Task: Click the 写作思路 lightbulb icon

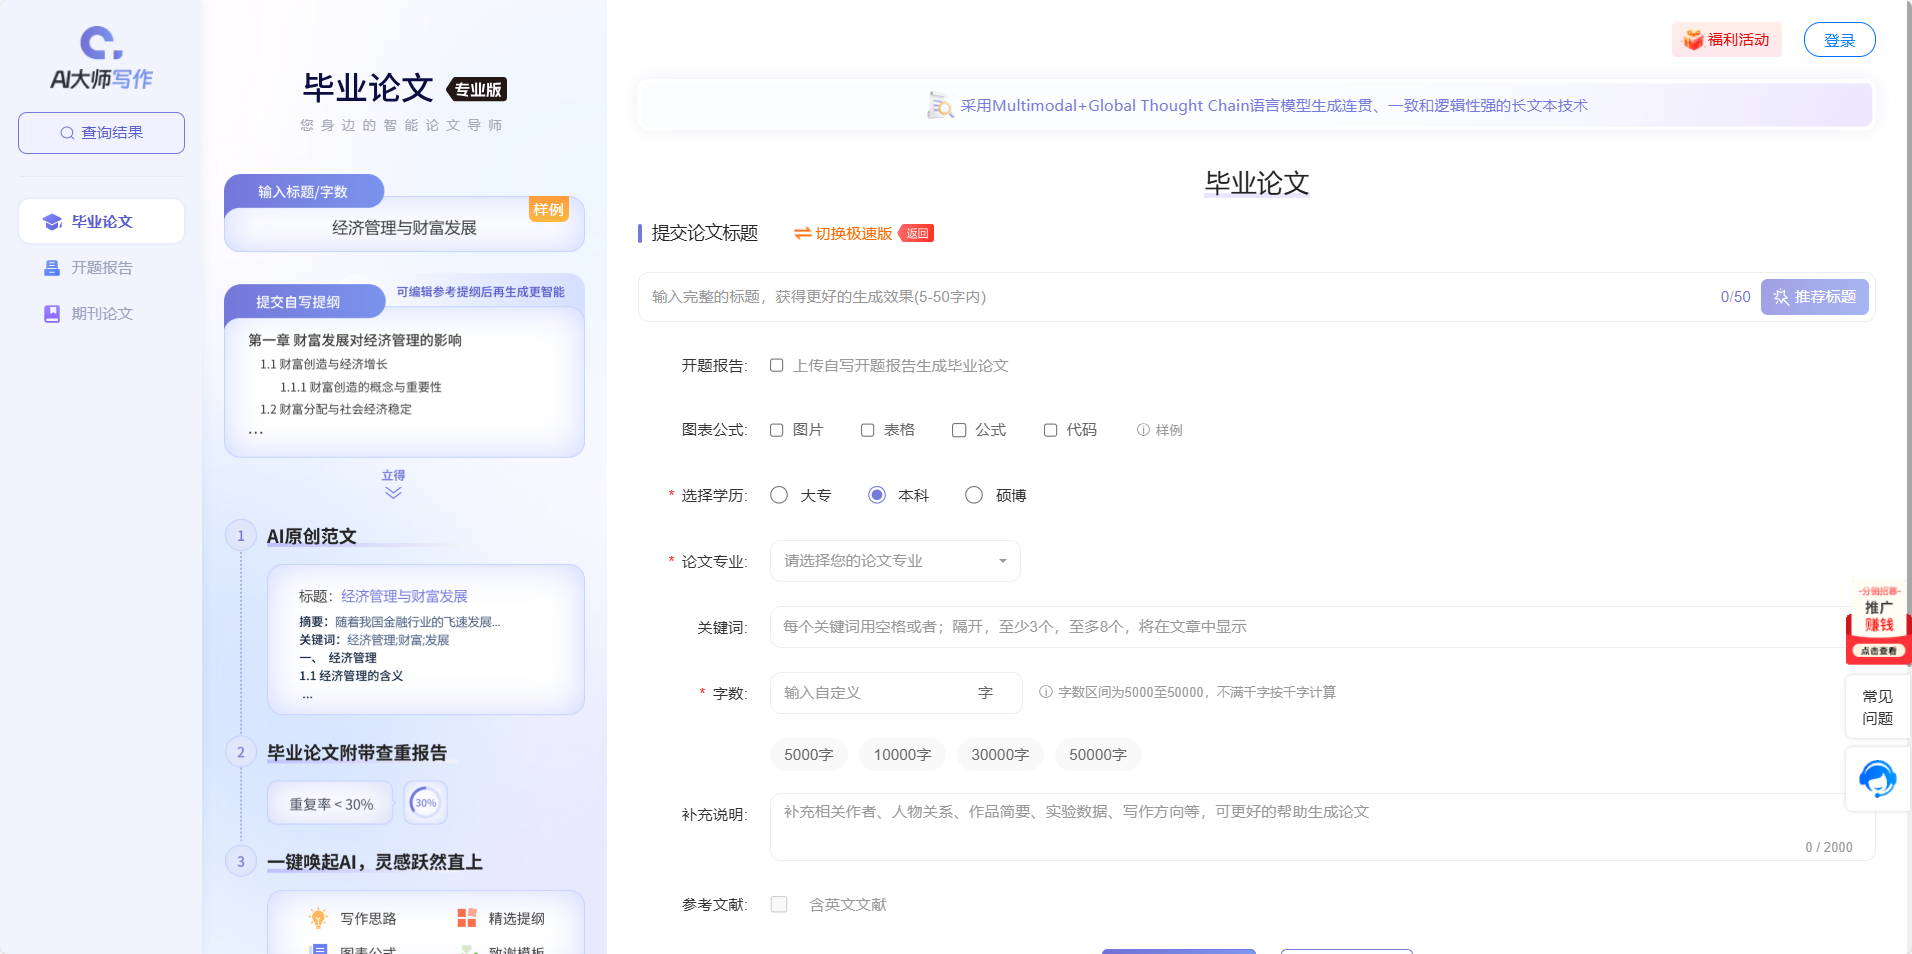Action: click(x=317, y=917)
